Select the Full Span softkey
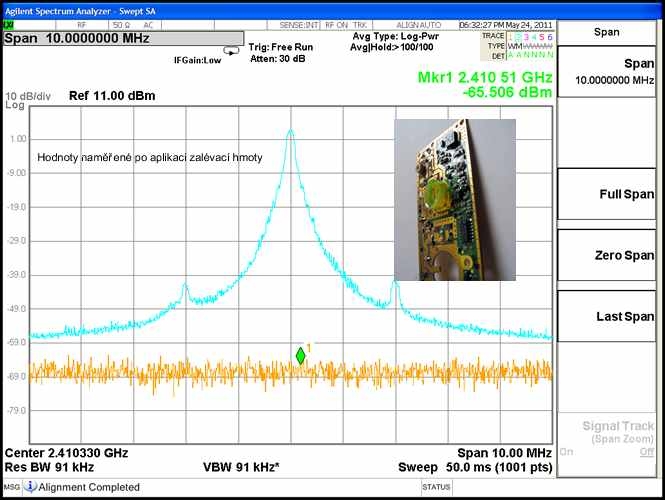Image resolution: width=665 pixels, height=500 pixels. coord(606,194)
